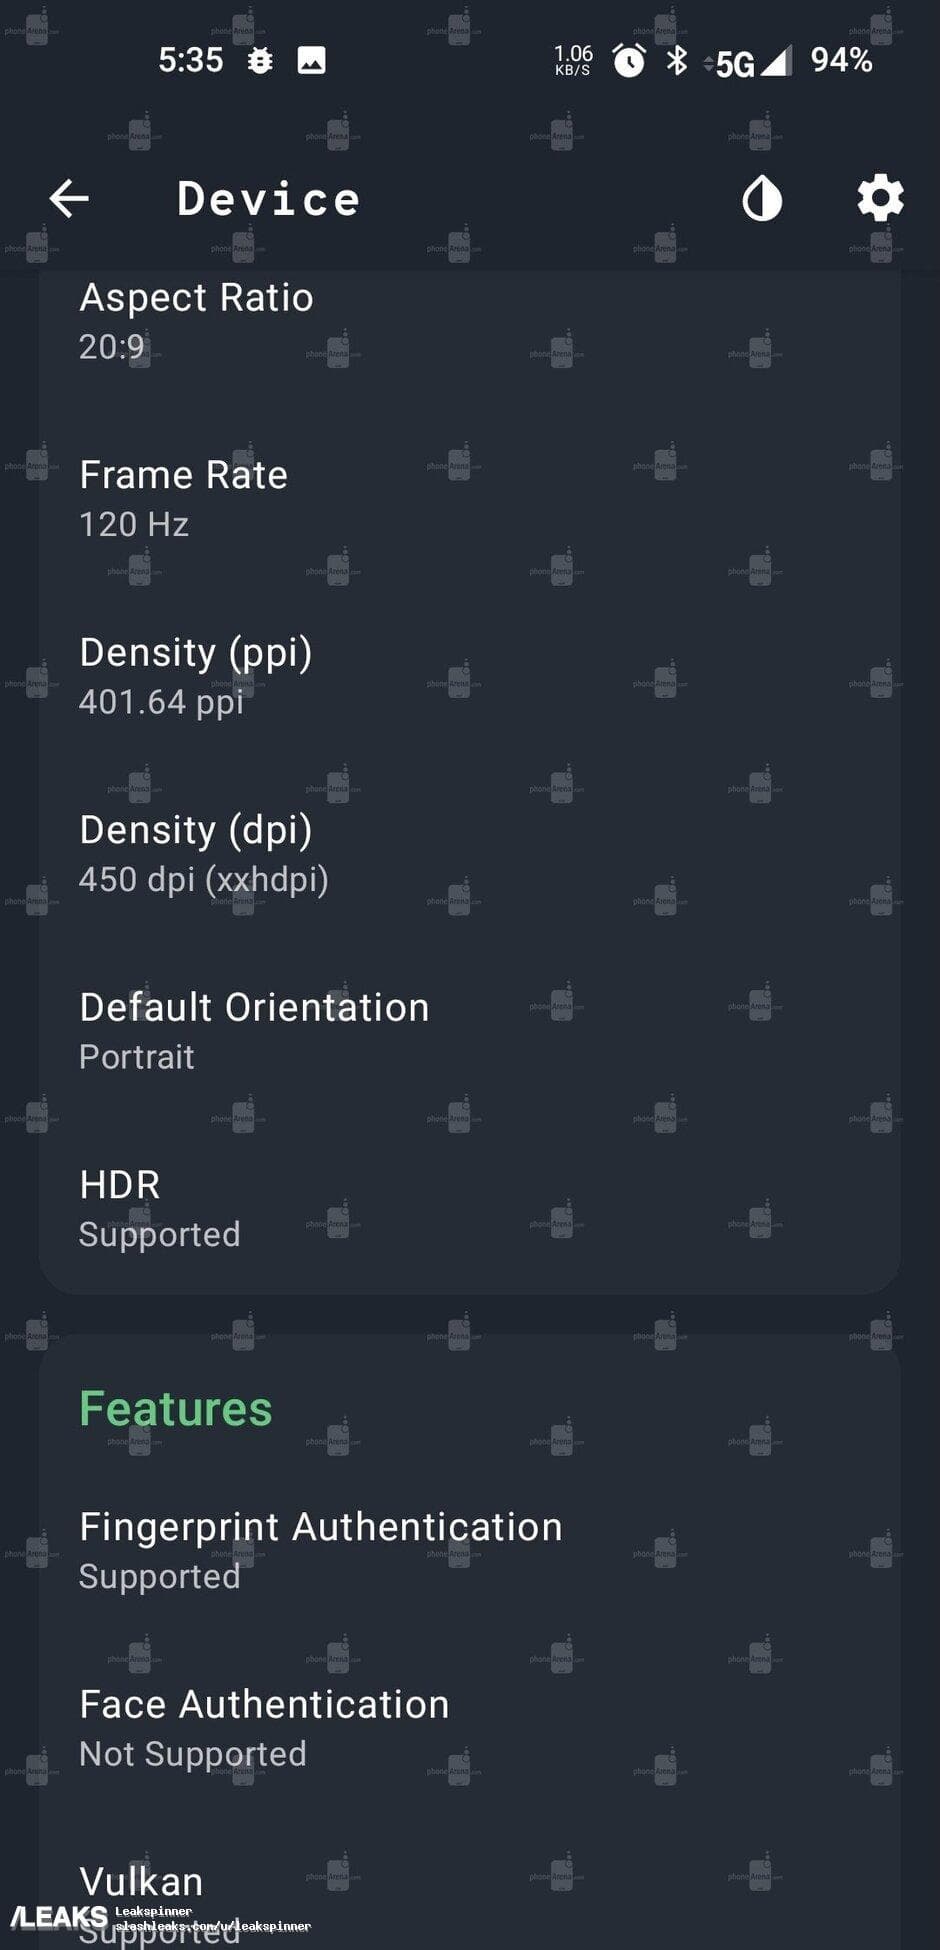The image size is (940, 1950).
Task: Tap the Features section header
Action: (x=175, y=1408)
